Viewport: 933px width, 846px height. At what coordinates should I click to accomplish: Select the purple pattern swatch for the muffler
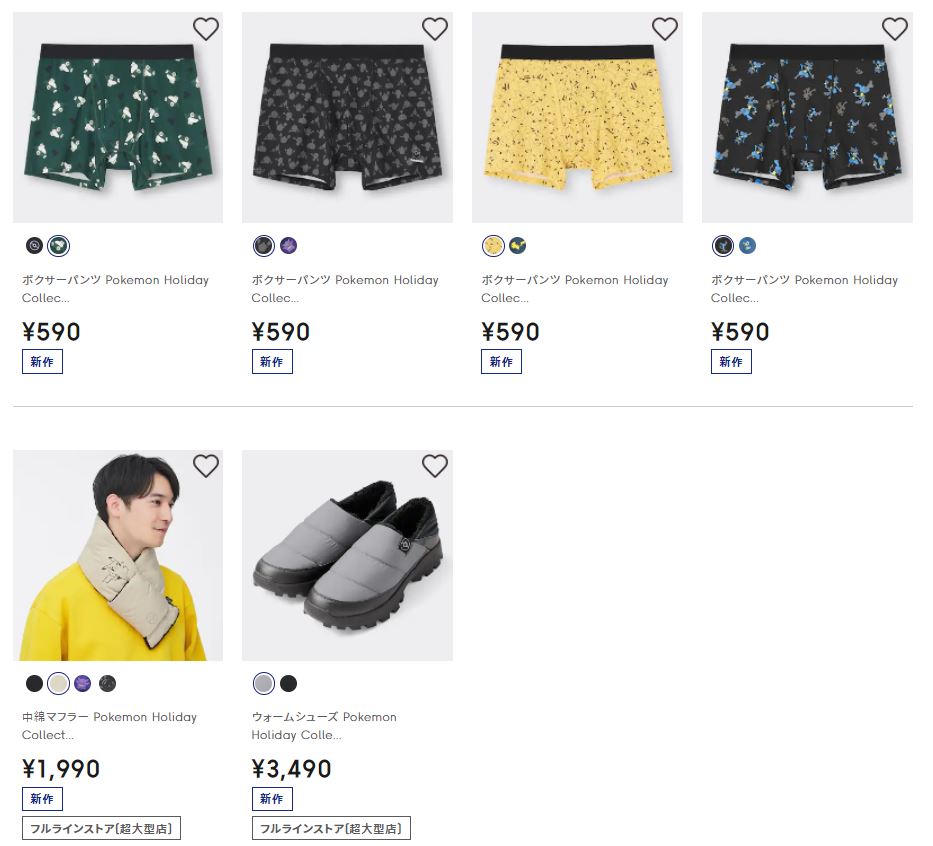(83, 684)
